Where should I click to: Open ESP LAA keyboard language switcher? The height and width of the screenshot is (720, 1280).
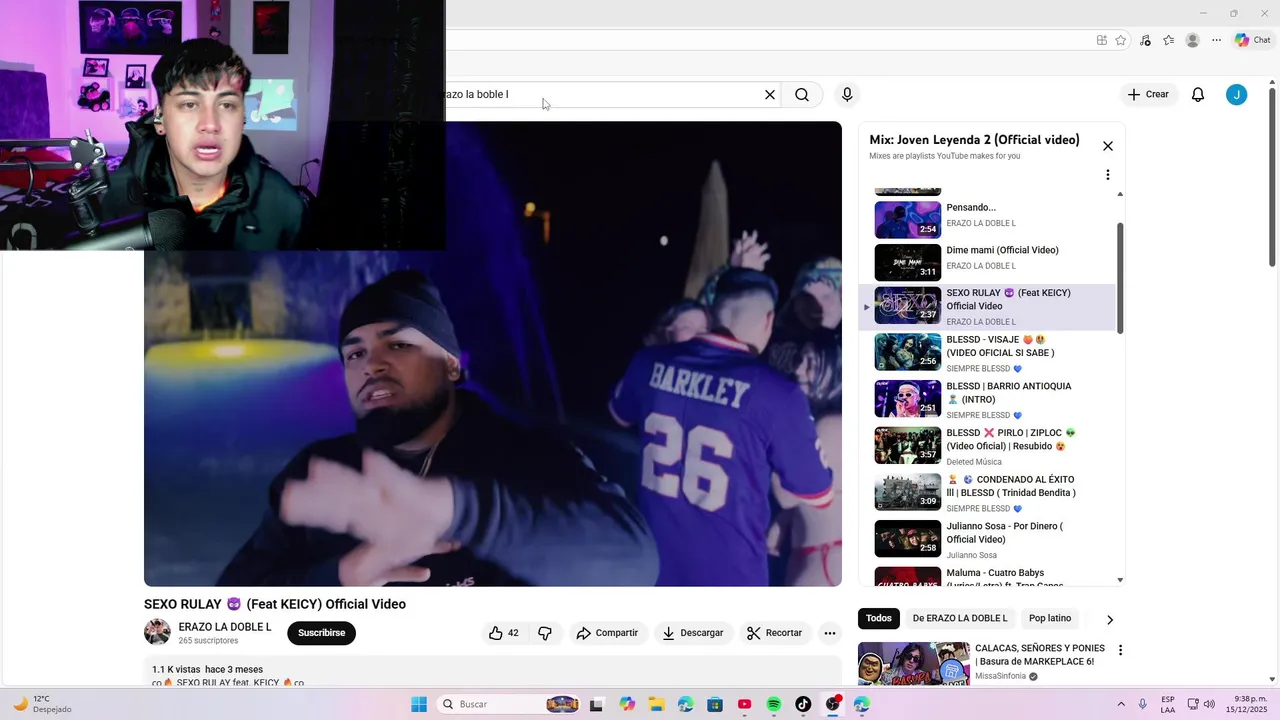point(1168,704)
